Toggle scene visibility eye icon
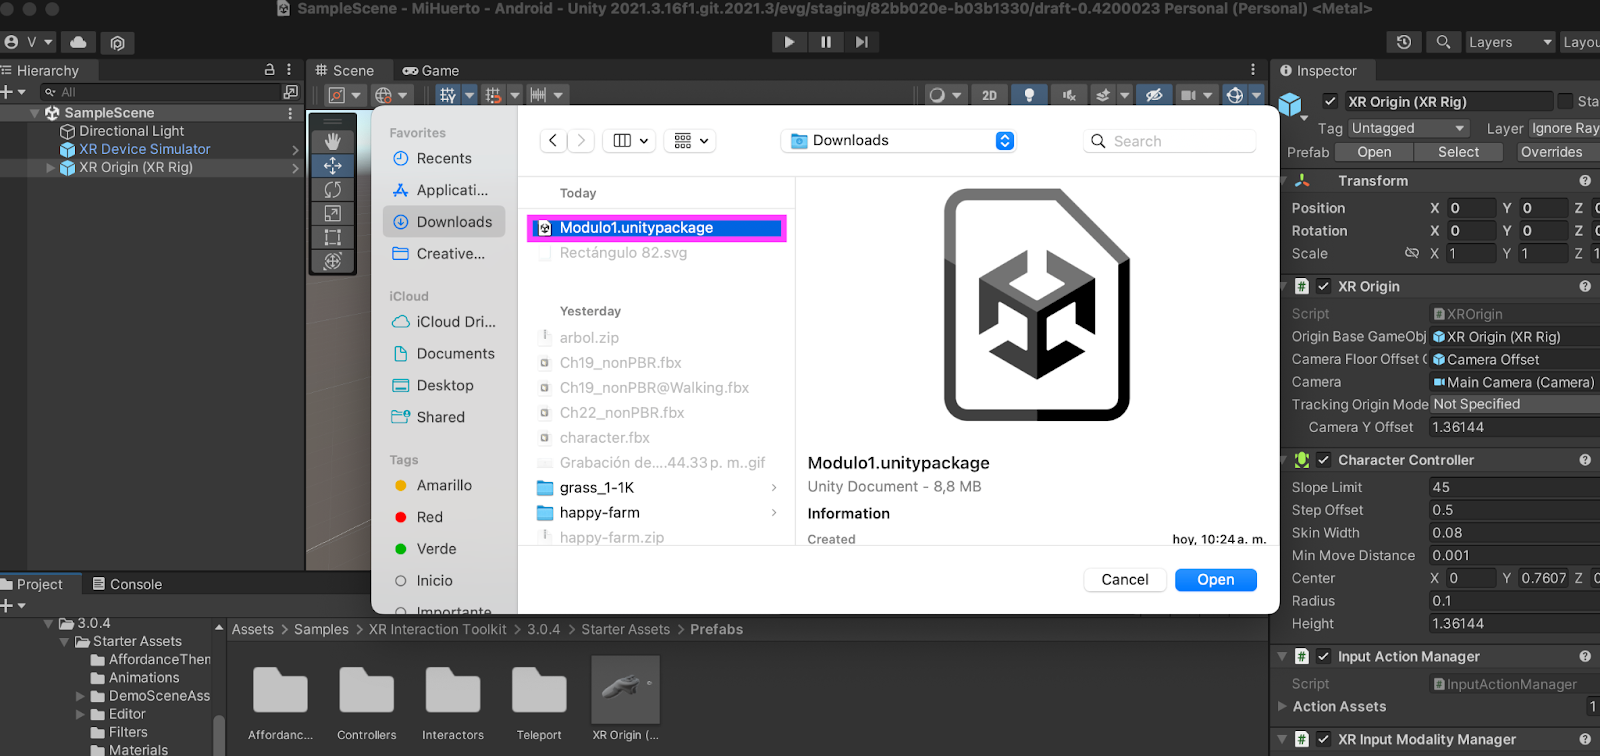This screenshot has height=756, width=1600. tap(1154, 95)
